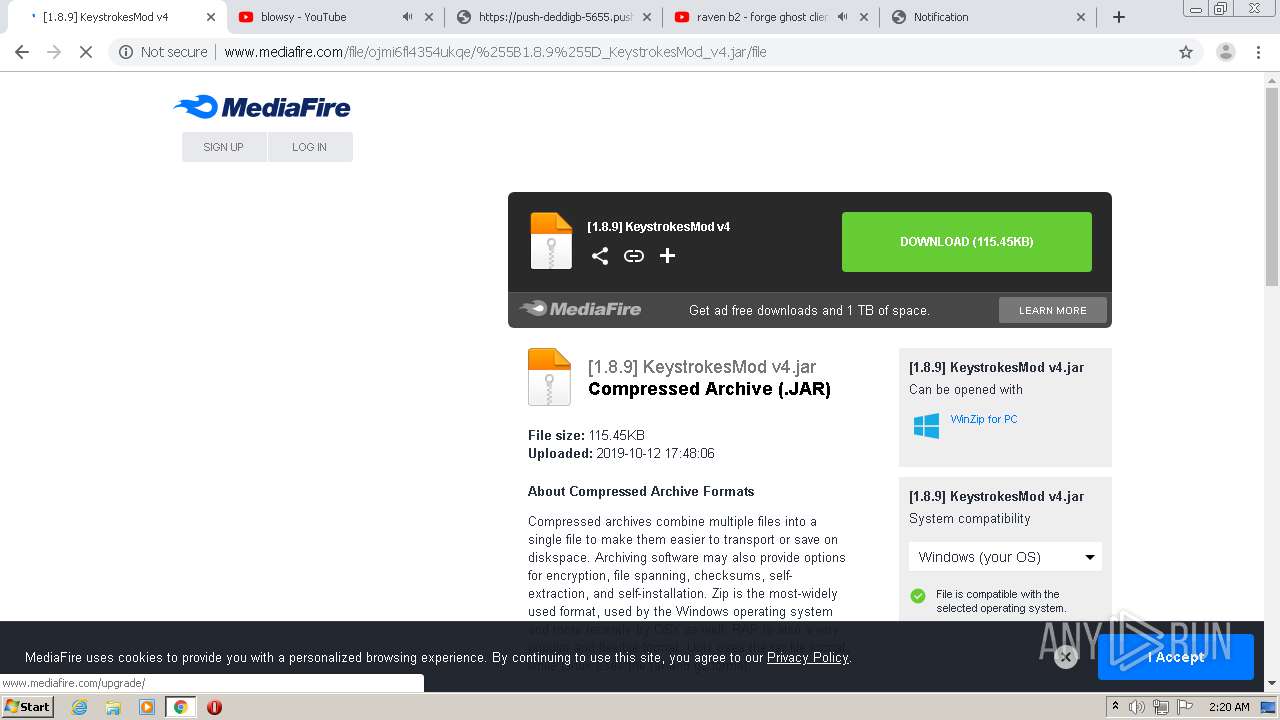Open the Chrome profile avatar icon
Viewport: 1280px width, 720px height.
tap(1226, 52)
